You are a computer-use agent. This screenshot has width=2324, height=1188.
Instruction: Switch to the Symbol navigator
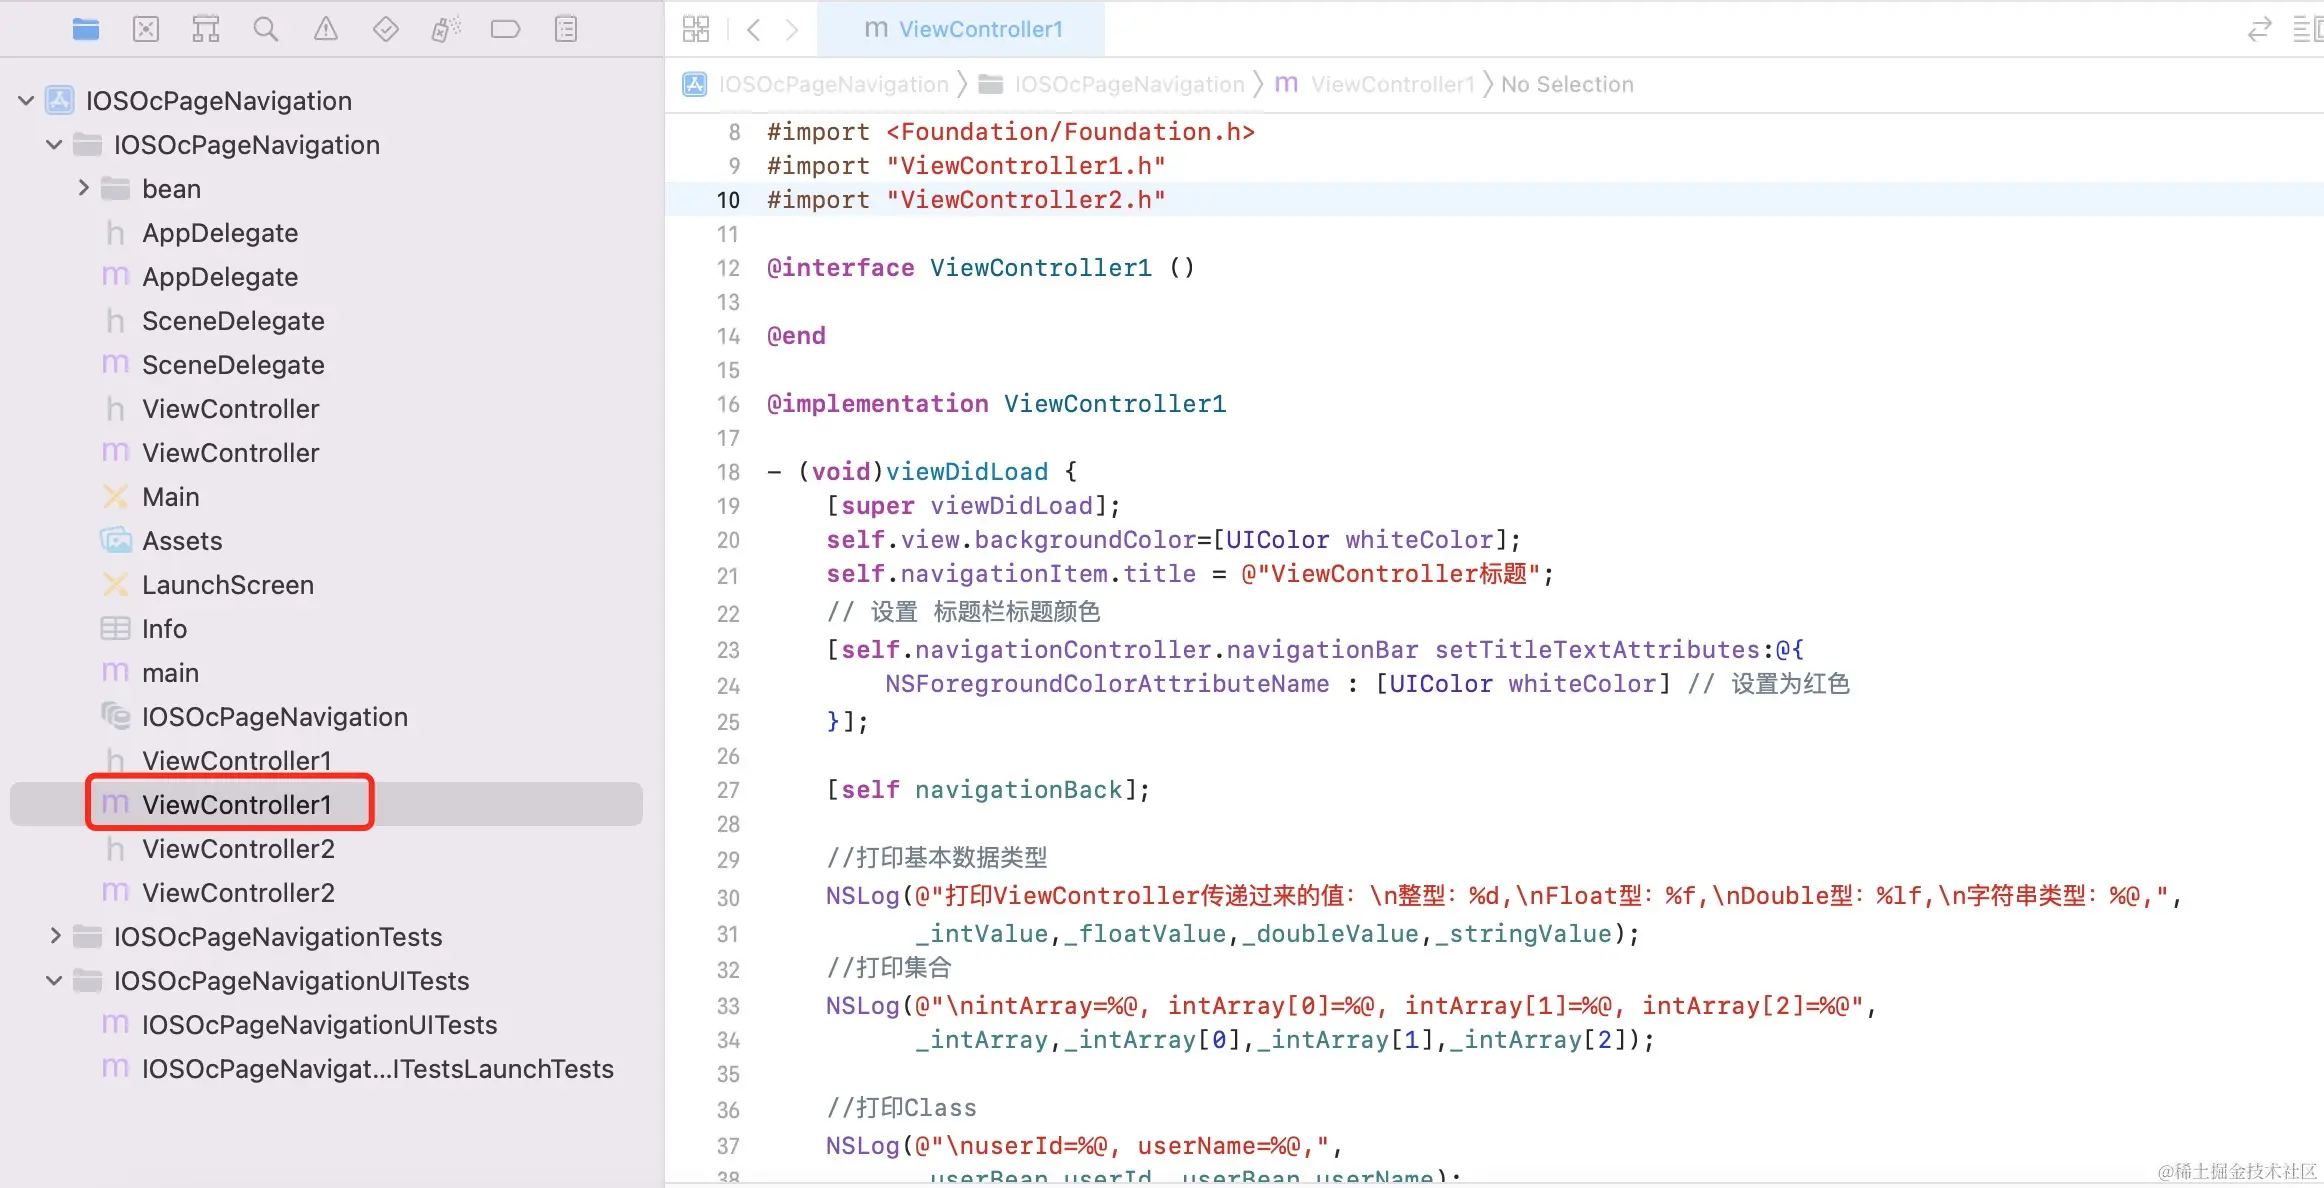pyautogui.click(x=206, y=29)
